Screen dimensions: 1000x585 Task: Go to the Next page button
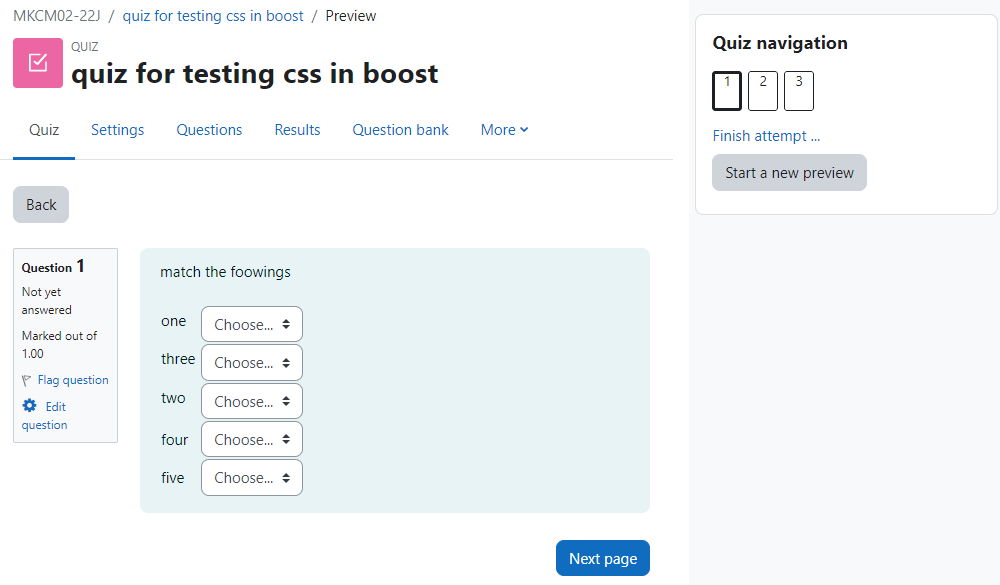click(603, 558)
